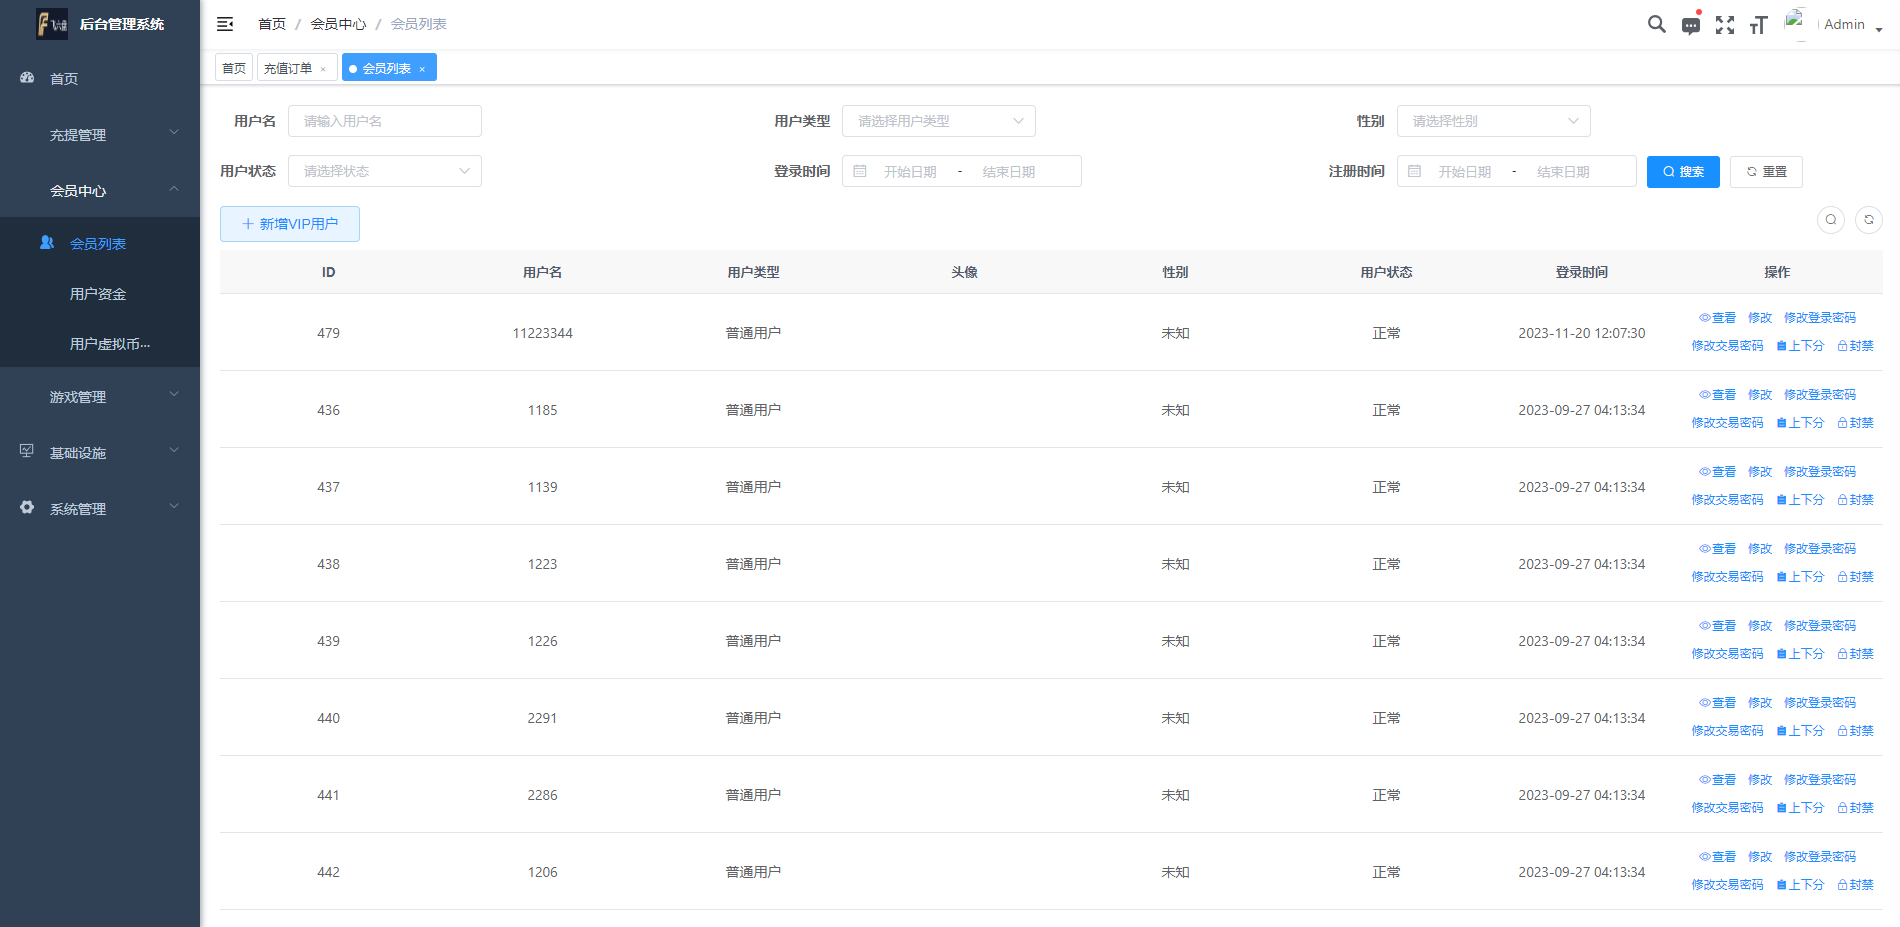Image resolution: width=1900 pixels, height=927 pixels.
Task: Ban user 1185 with 封禁
Action: pos(1855,423)
